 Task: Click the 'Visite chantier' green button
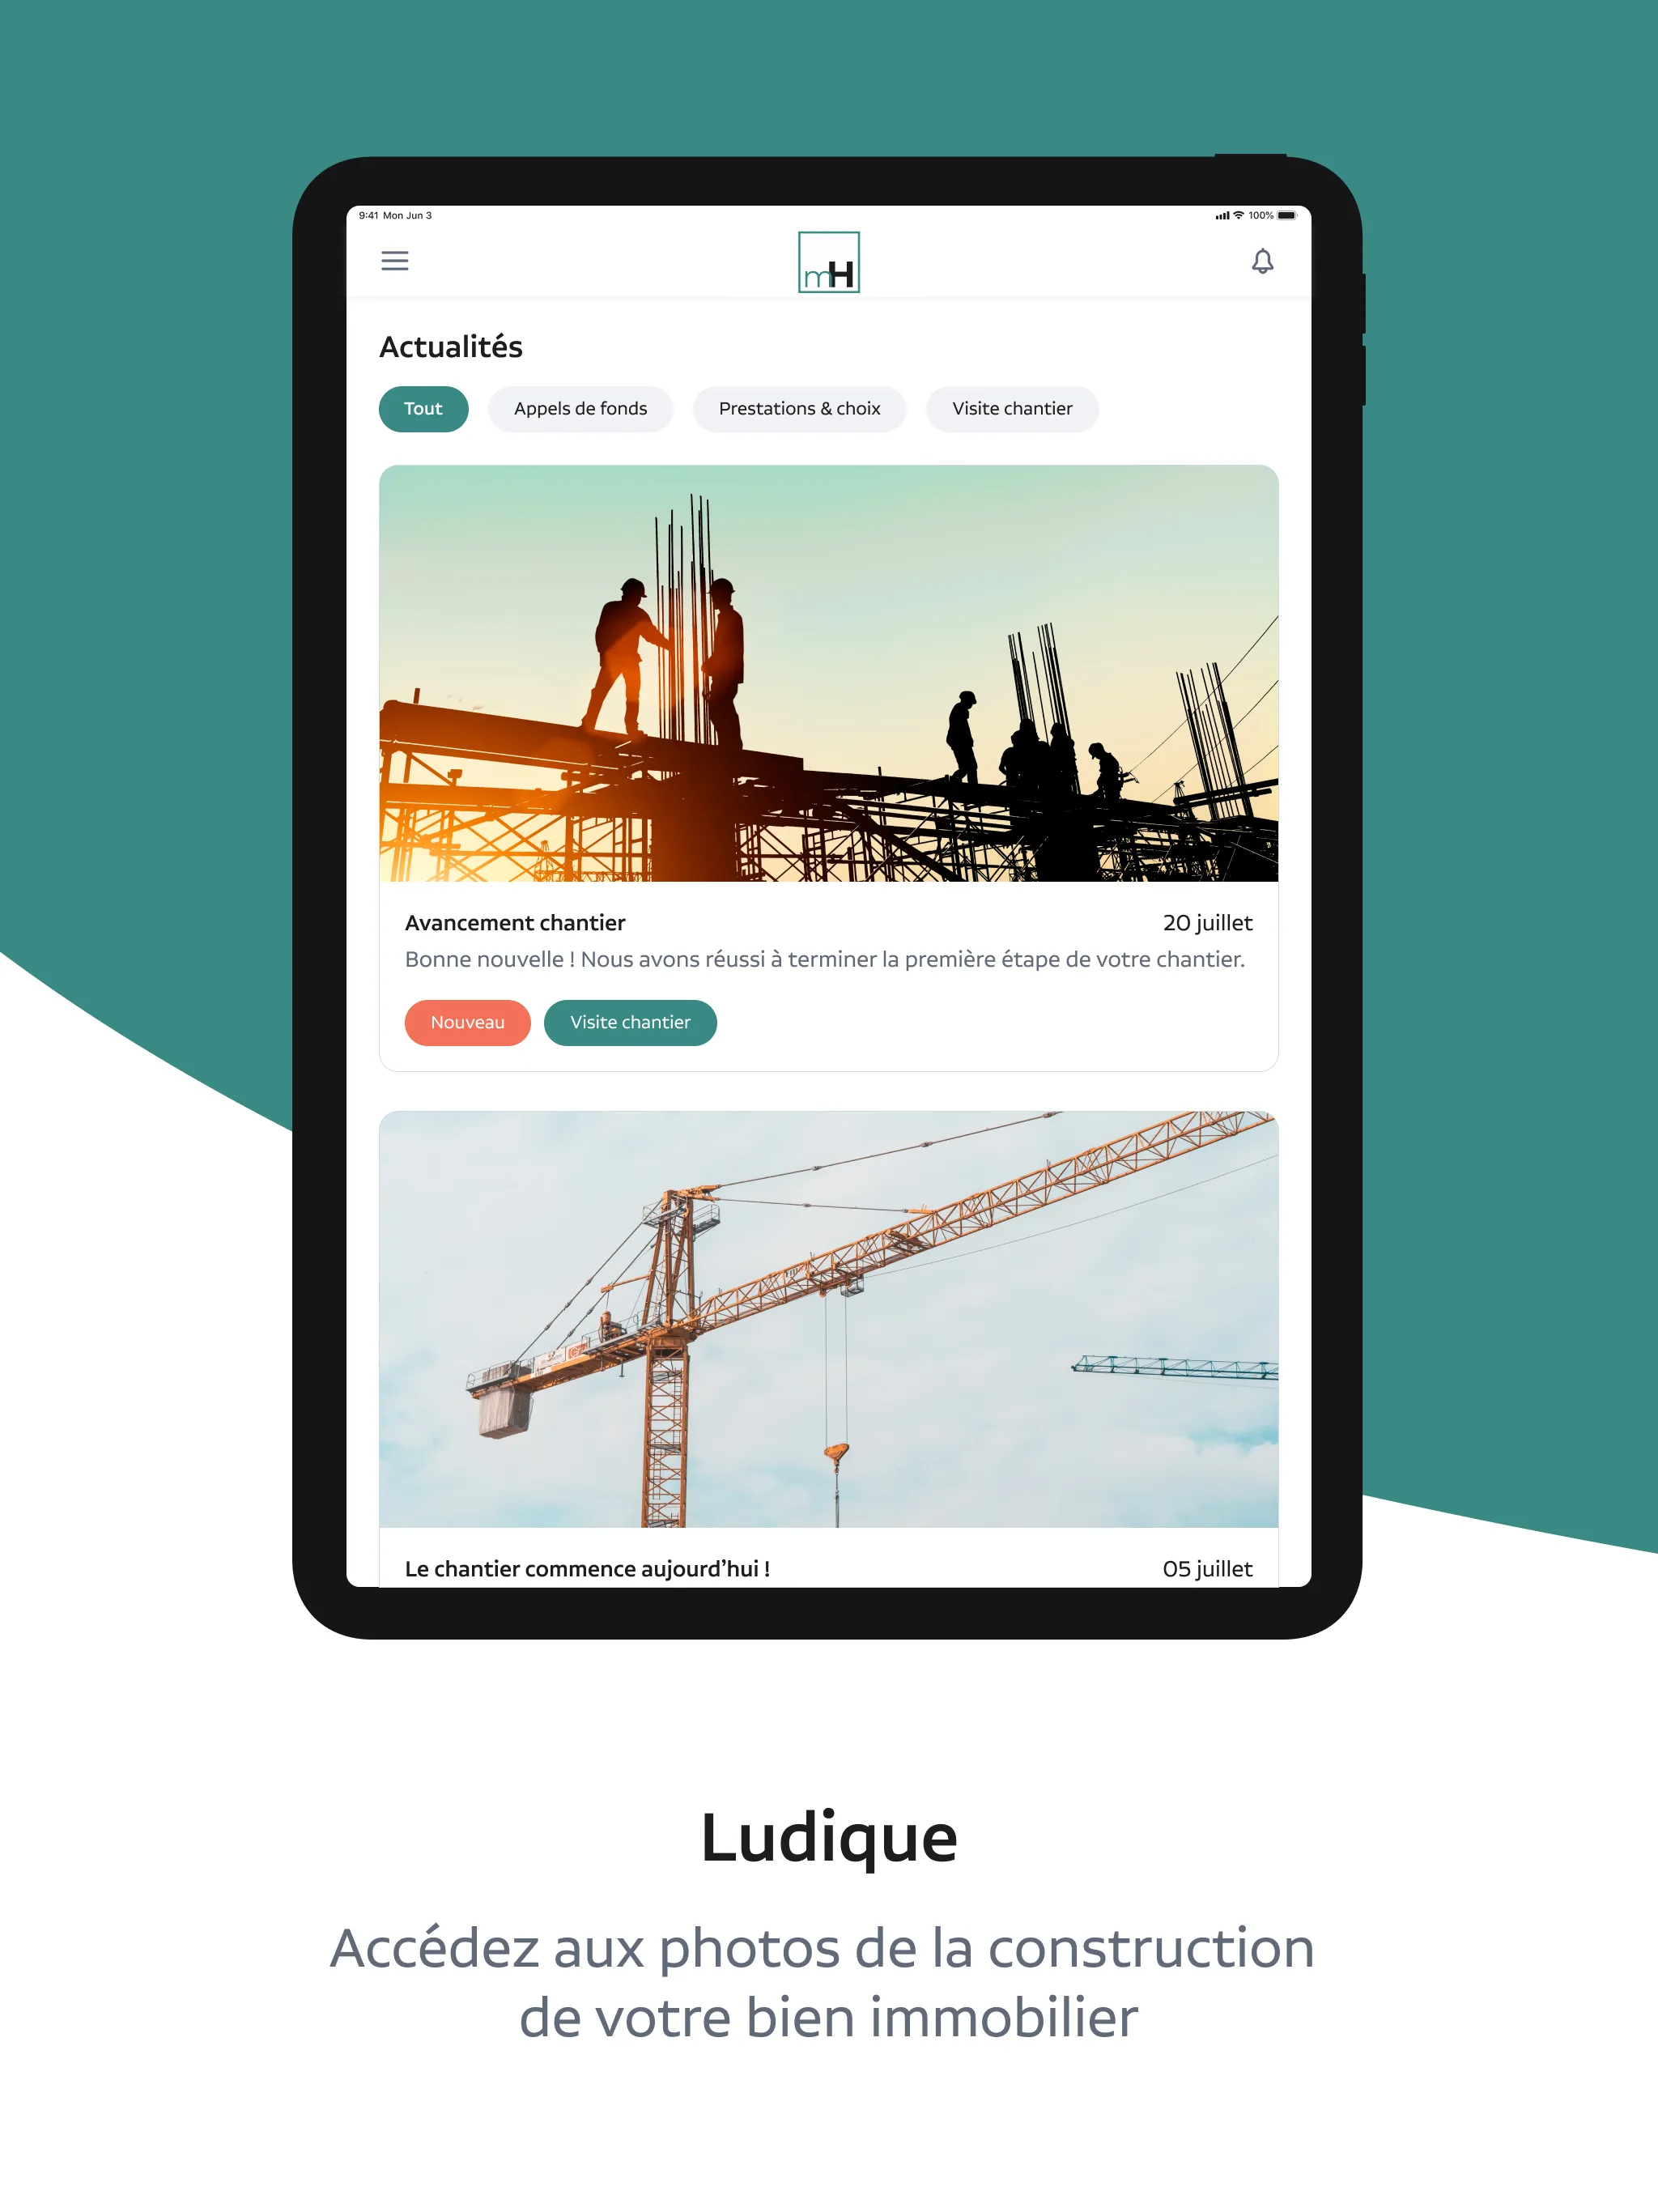pos(629,1023)
